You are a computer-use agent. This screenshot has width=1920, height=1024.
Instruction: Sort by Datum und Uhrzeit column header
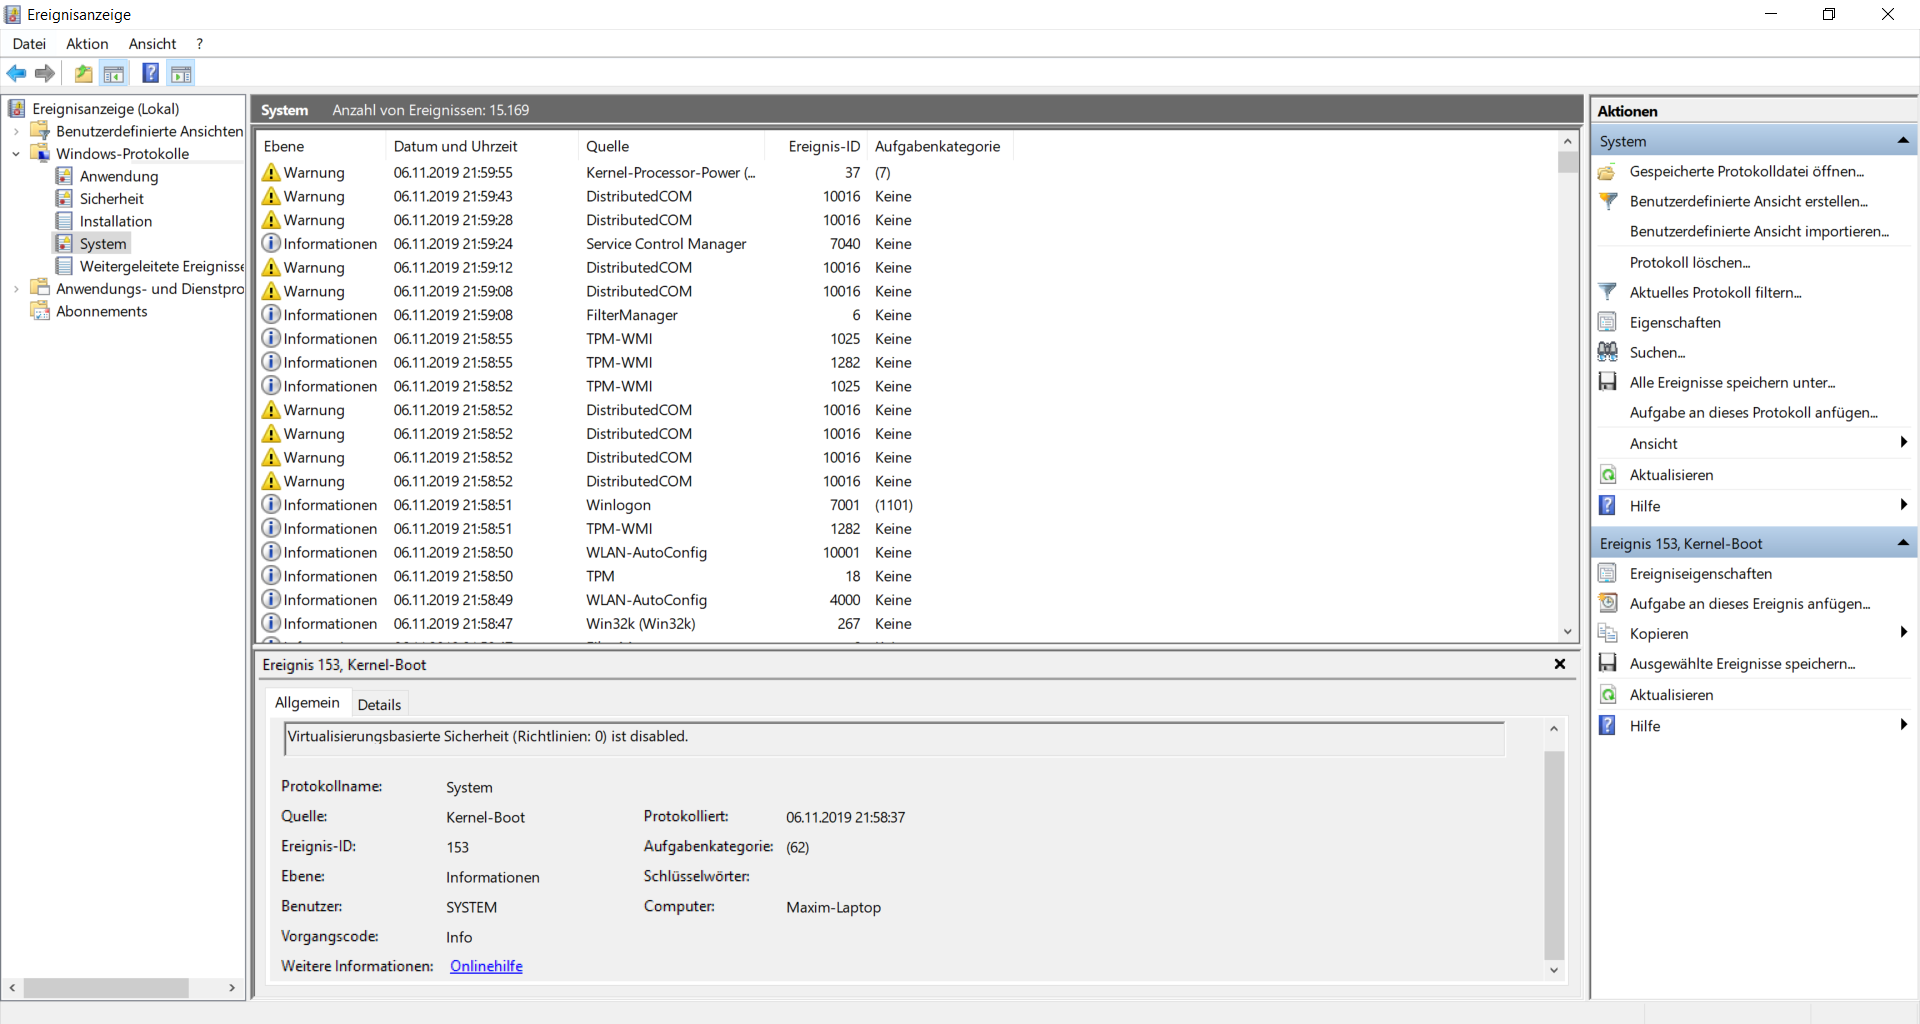pyautogui.click(x=482, y=146)
